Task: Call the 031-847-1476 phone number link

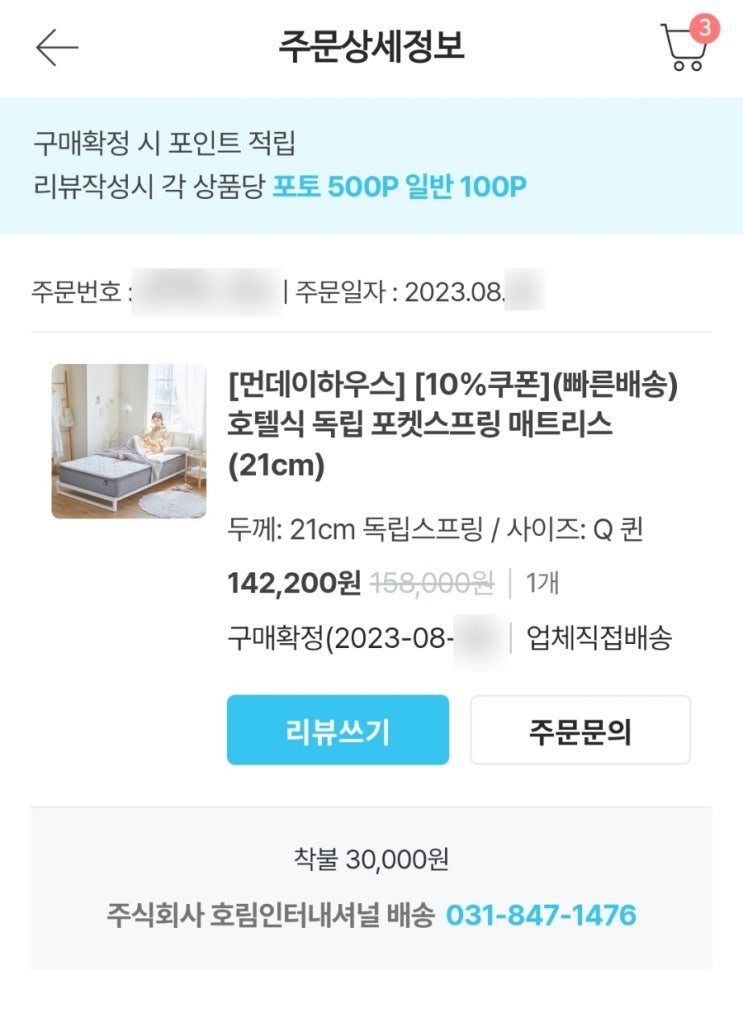Action: 540,915
